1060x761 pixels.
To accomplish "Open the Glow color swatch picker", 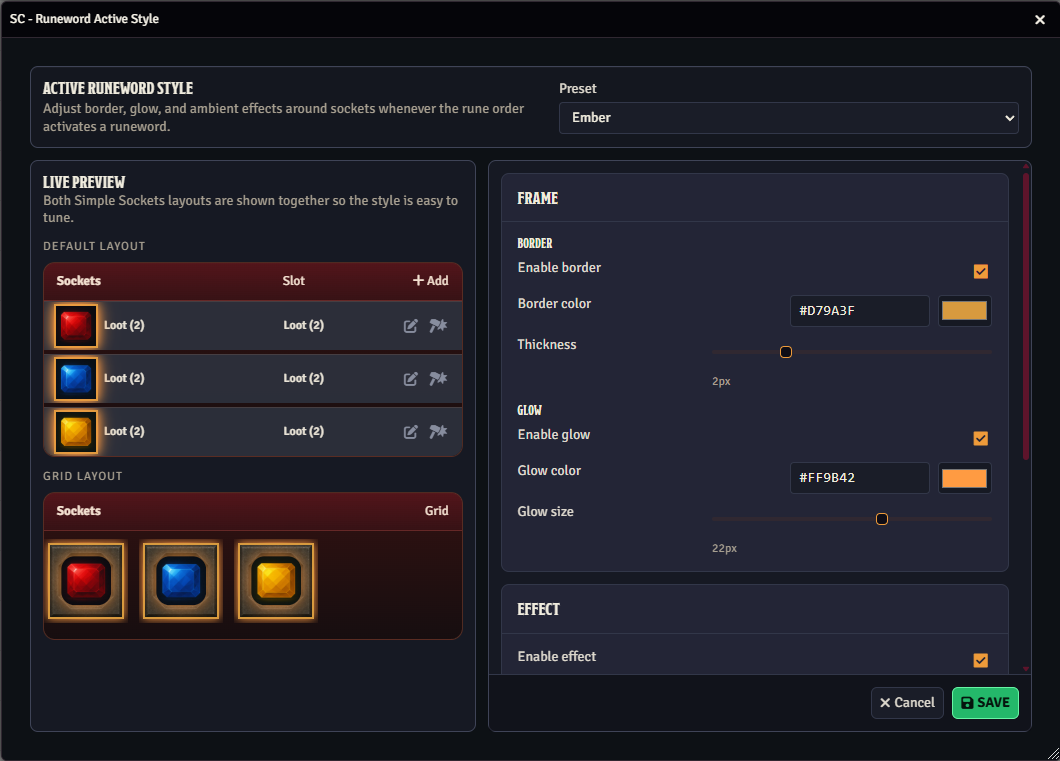I will click(964, 478).
